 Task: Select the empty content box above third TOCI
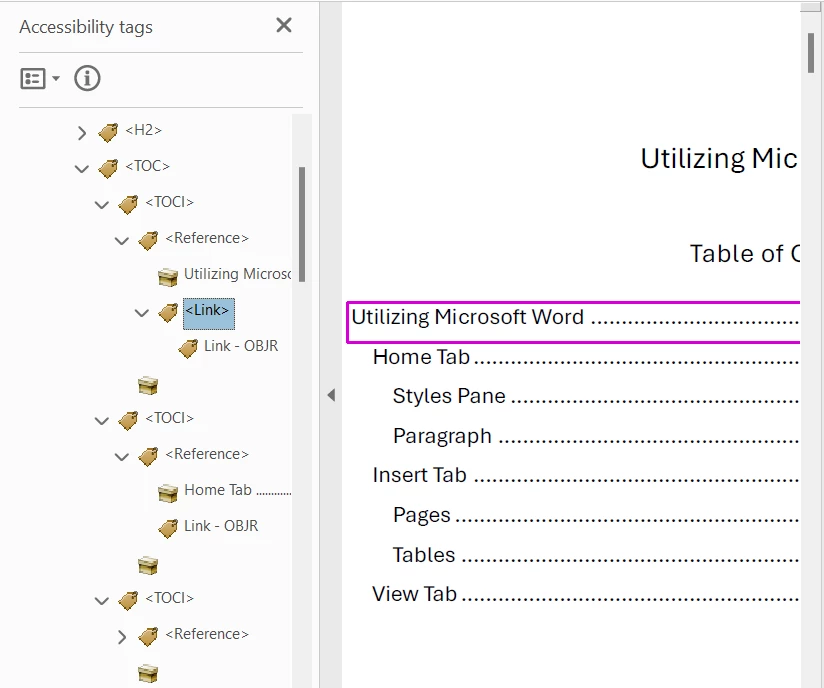(x=148, y=566)
